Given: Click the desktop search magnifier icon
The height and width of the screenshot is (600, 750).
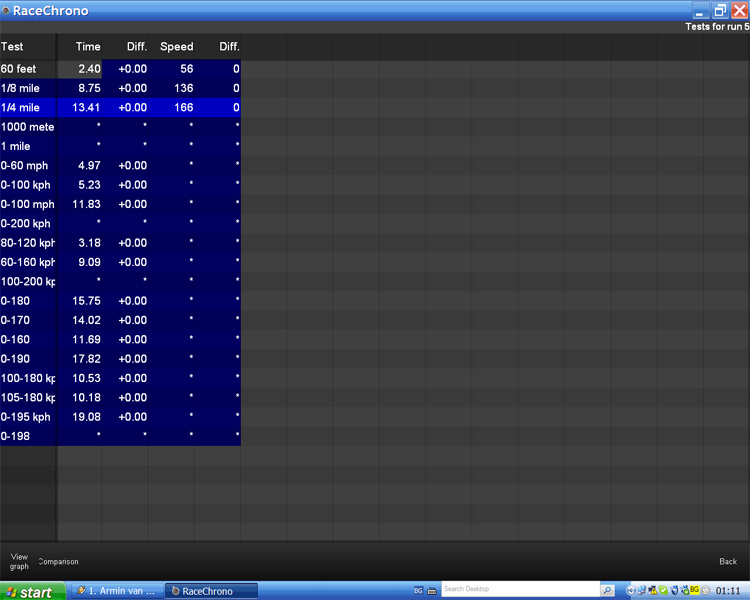Looking at the screenshot, I should pyautogui.click(x=607, y=590).
